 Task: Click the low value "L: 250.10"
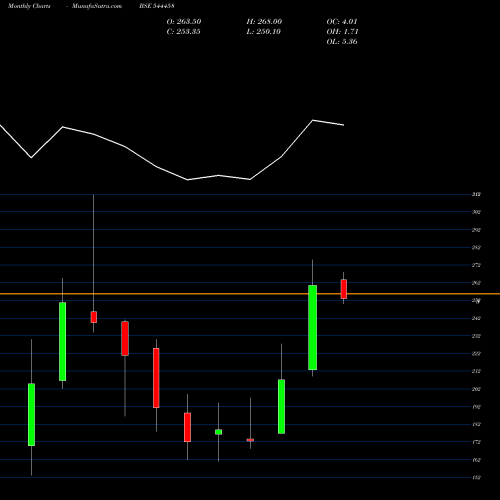tap(263, 31)
